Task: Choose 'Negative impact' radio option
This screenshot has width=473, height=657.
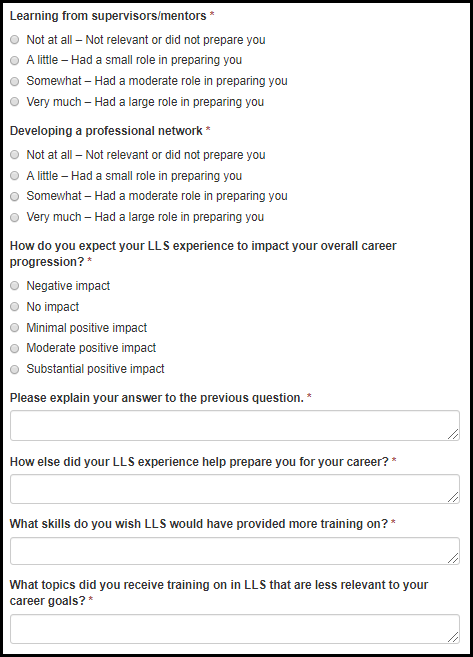Action: coord(15,286)
